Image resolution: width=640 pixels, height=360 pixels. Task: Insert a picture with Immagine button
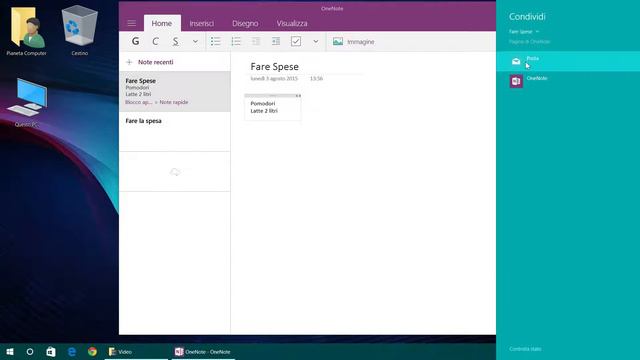coord(353,42)
